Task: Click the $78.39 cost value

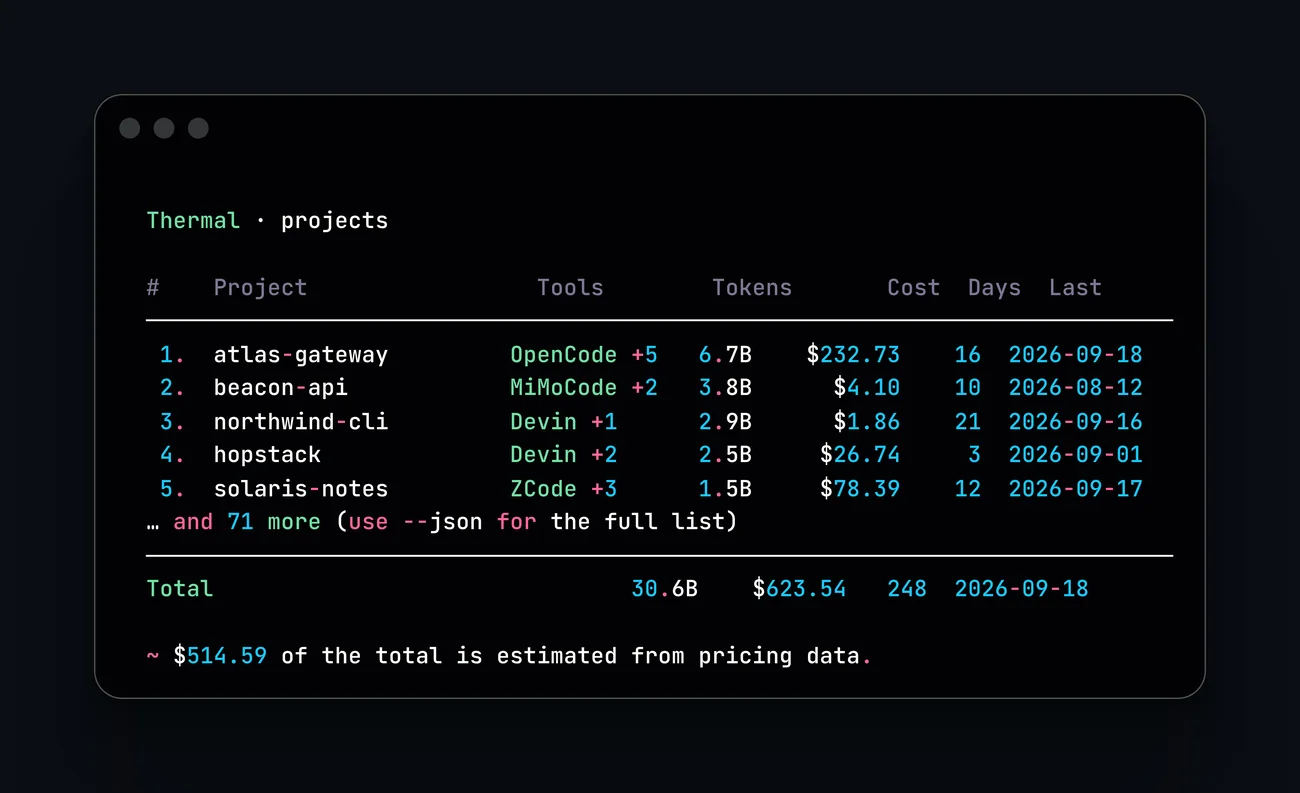Action: tap(860, 489)
